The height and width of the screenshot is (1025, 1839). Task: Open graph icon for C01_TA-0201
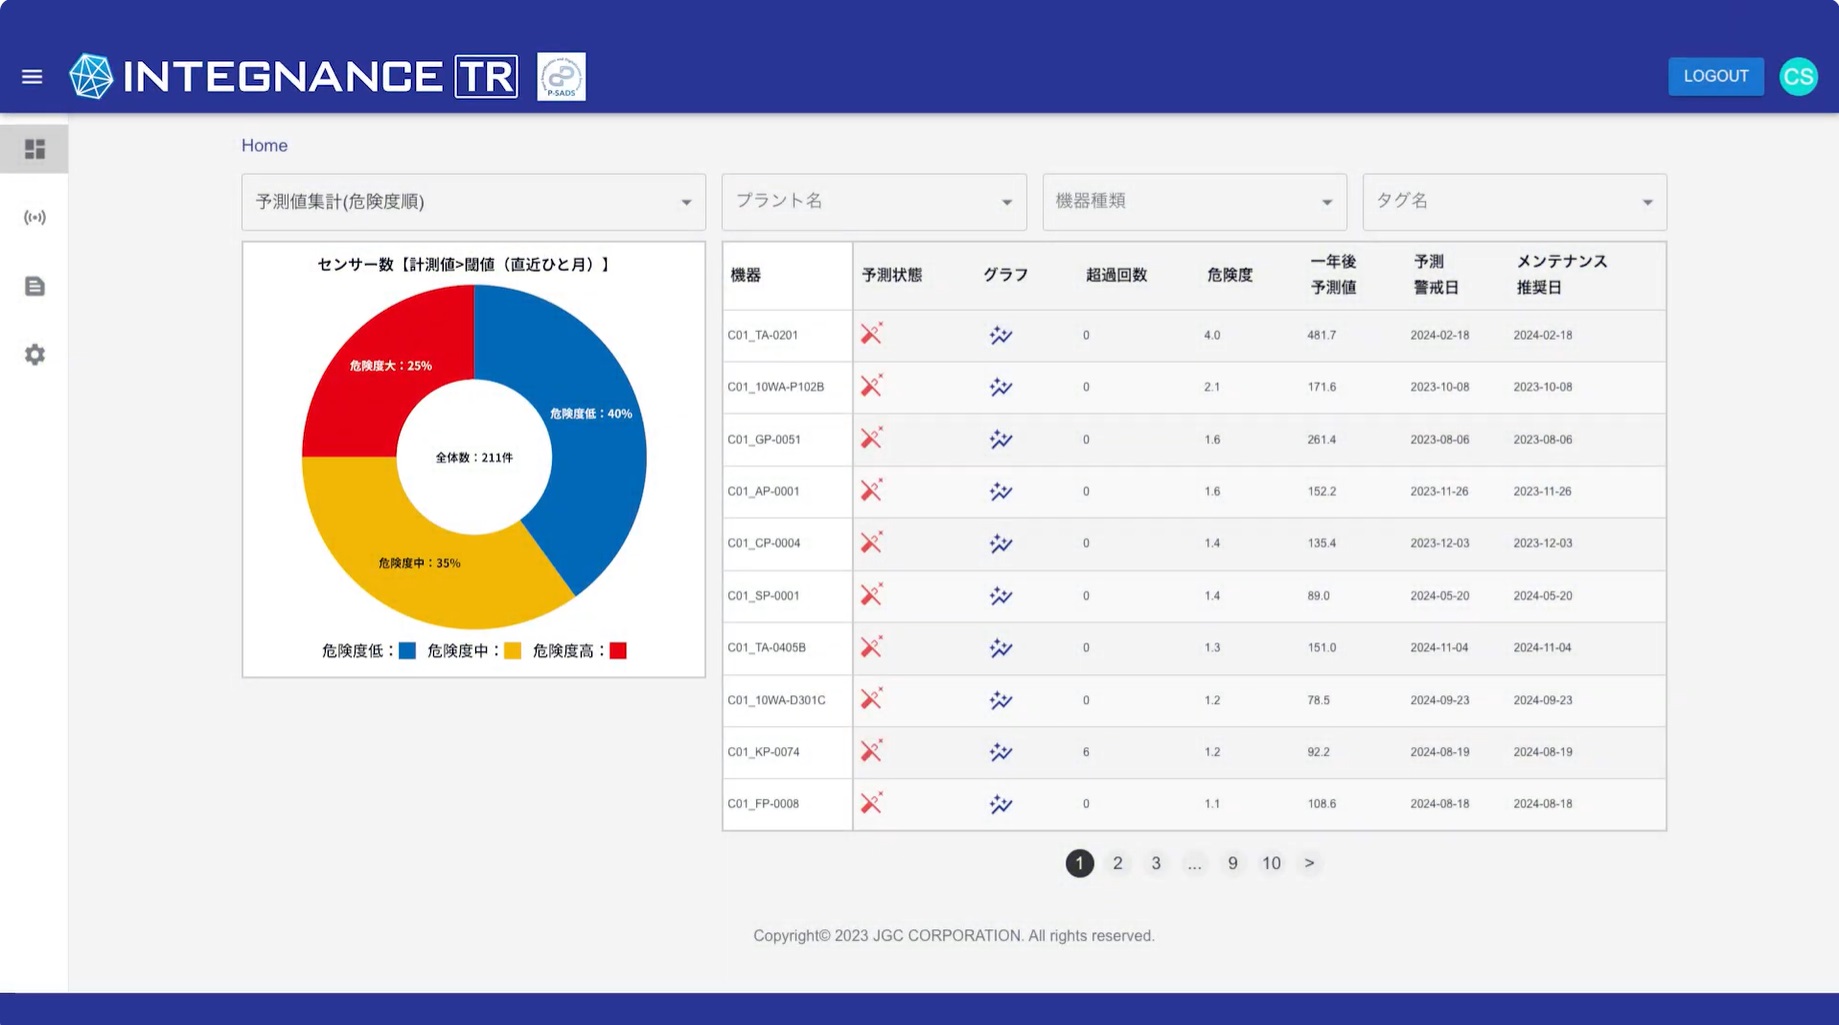tap(1000, 335)
